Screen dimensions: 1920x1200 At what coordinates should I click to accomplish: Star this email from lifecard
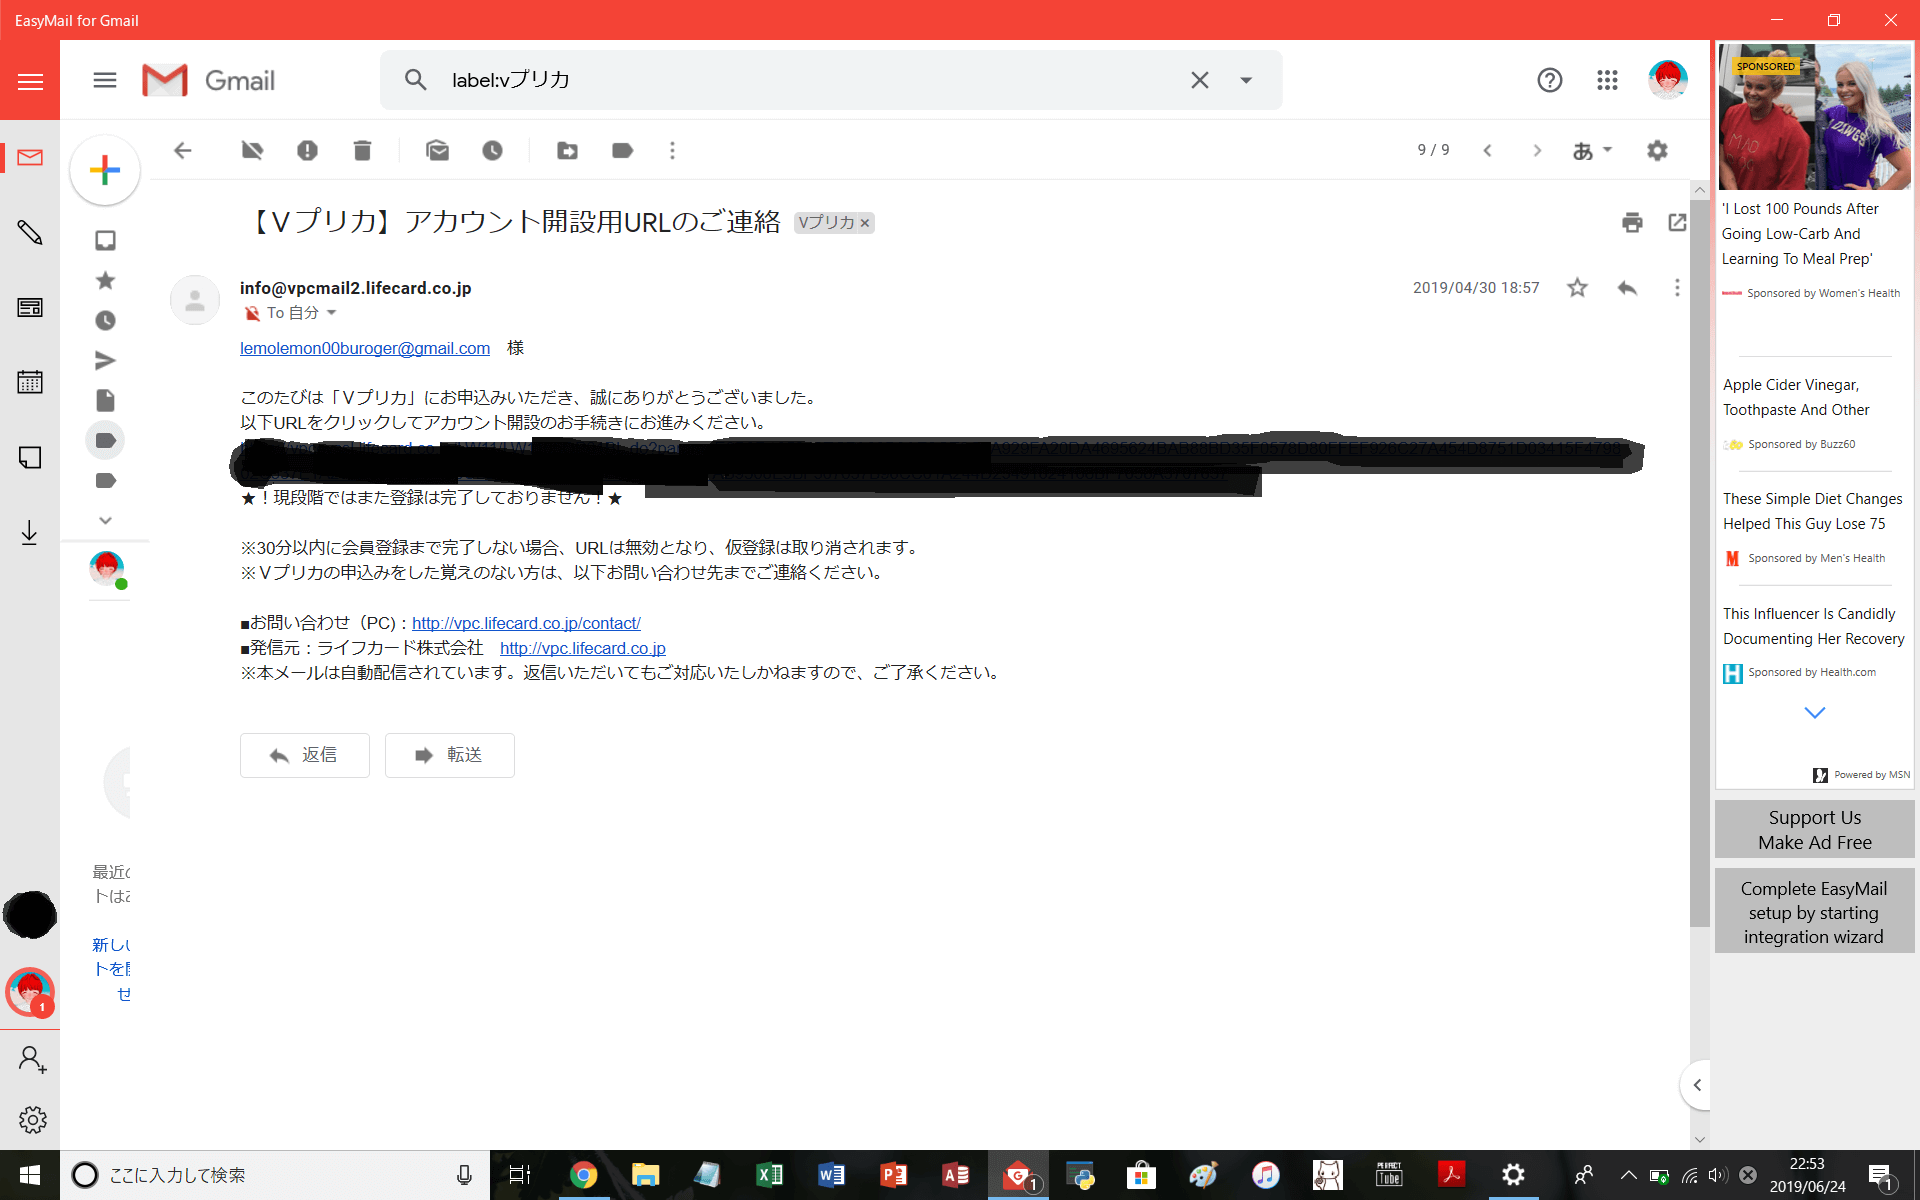pyautogui.click(x=1577, y=288)
